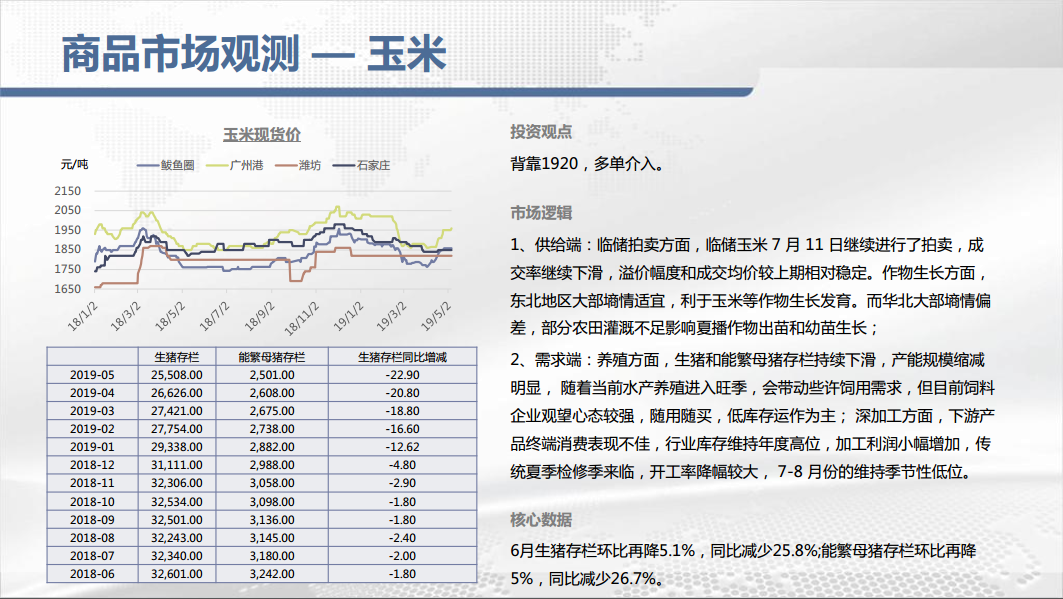Viewport: 1063px width, 599px height.
Task: Click the cell value -4.80
Action: click(x=402, y=466)
